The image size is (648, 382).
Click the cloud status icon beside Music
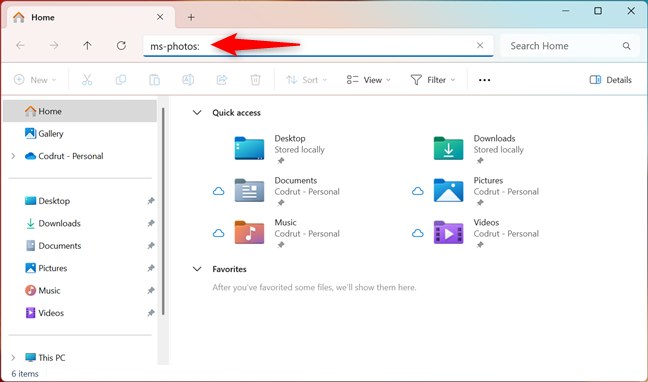[x=219, y=234]
